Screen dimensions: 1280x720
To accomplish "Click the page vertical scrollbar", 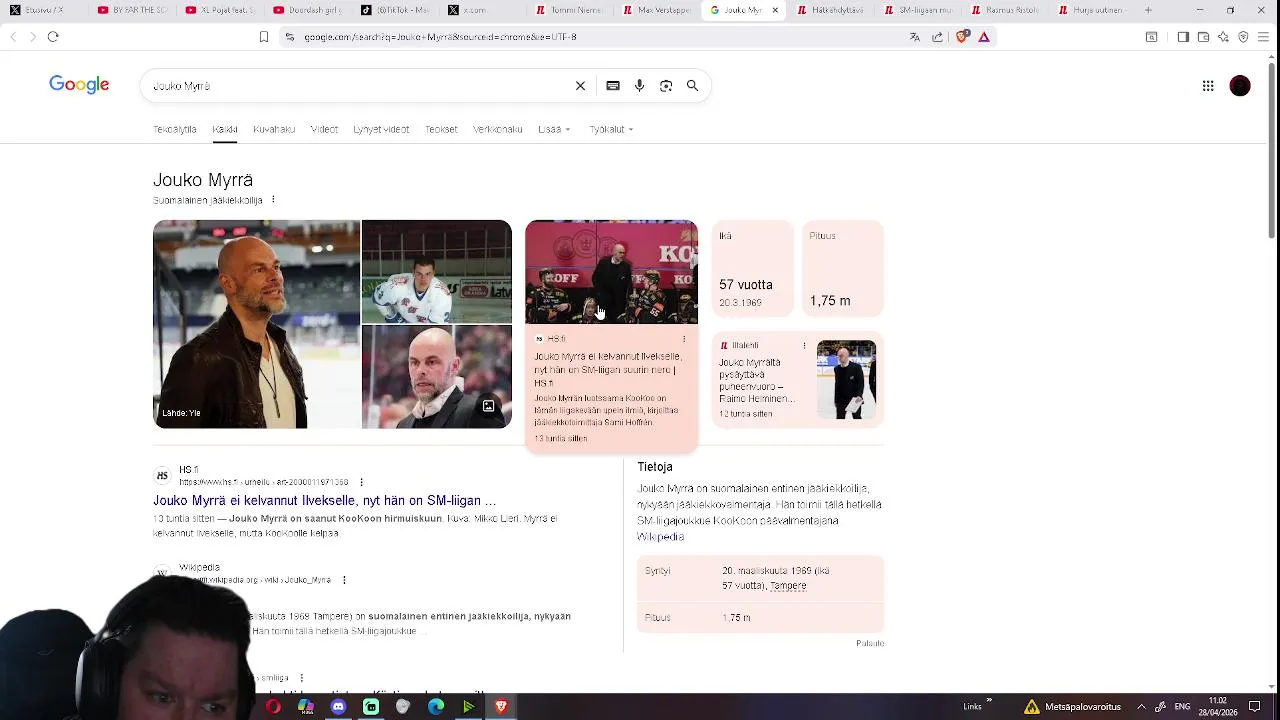I will click(x=1272, y=150).
